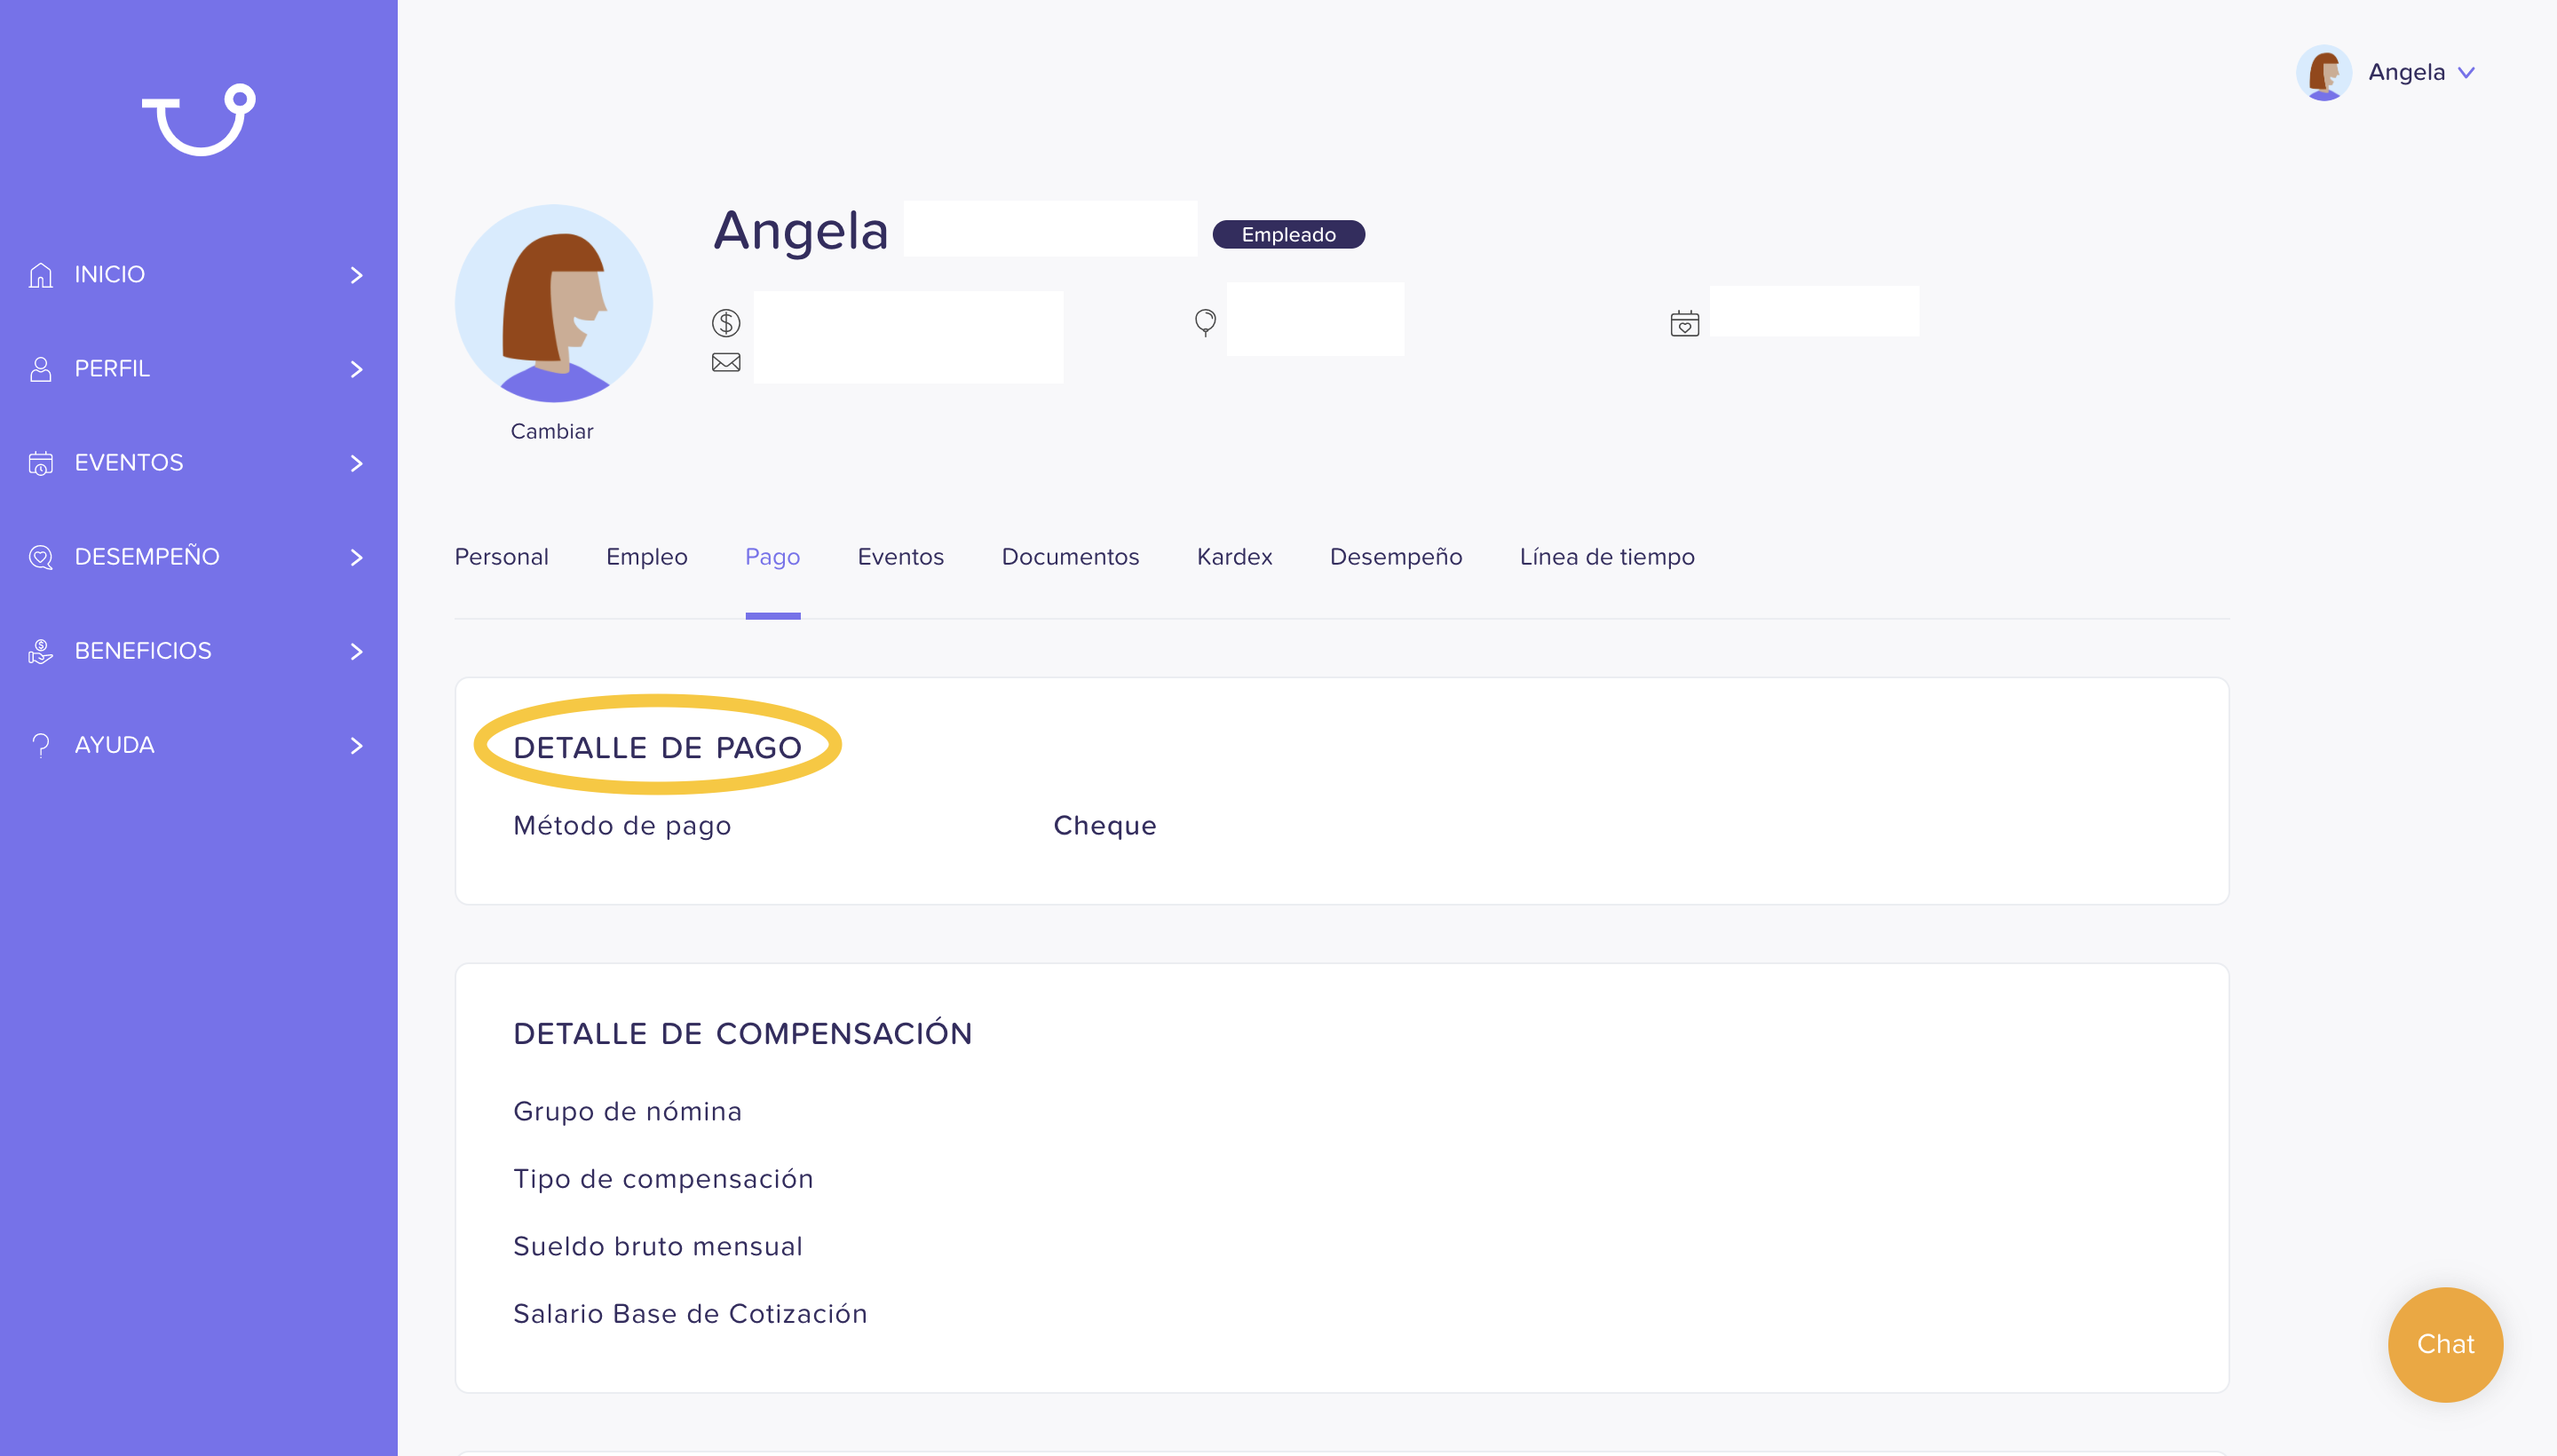Click the Grupo de nómina label
The width and height of the screenshot is (2557, 1456).
(x=627, y=1111)
